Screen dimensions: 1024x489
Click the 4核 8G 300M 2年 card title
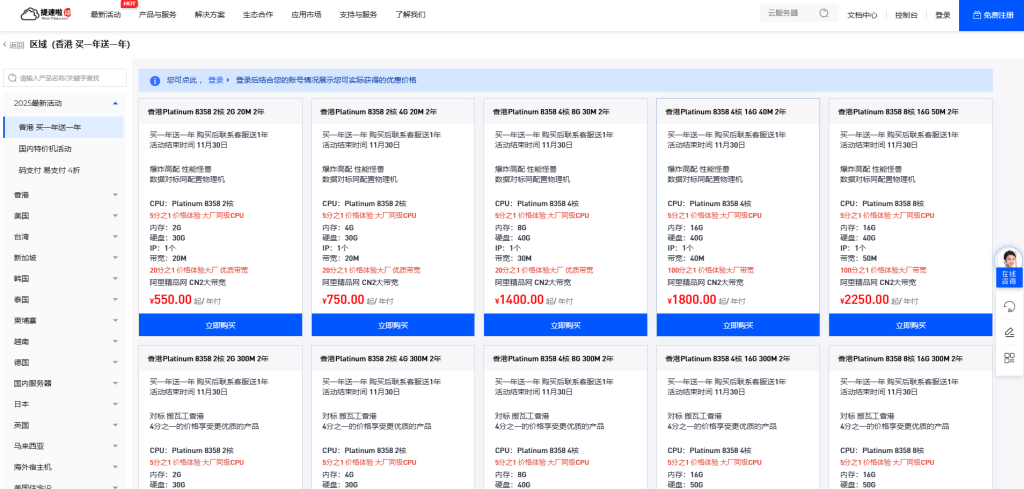point(553,359)
